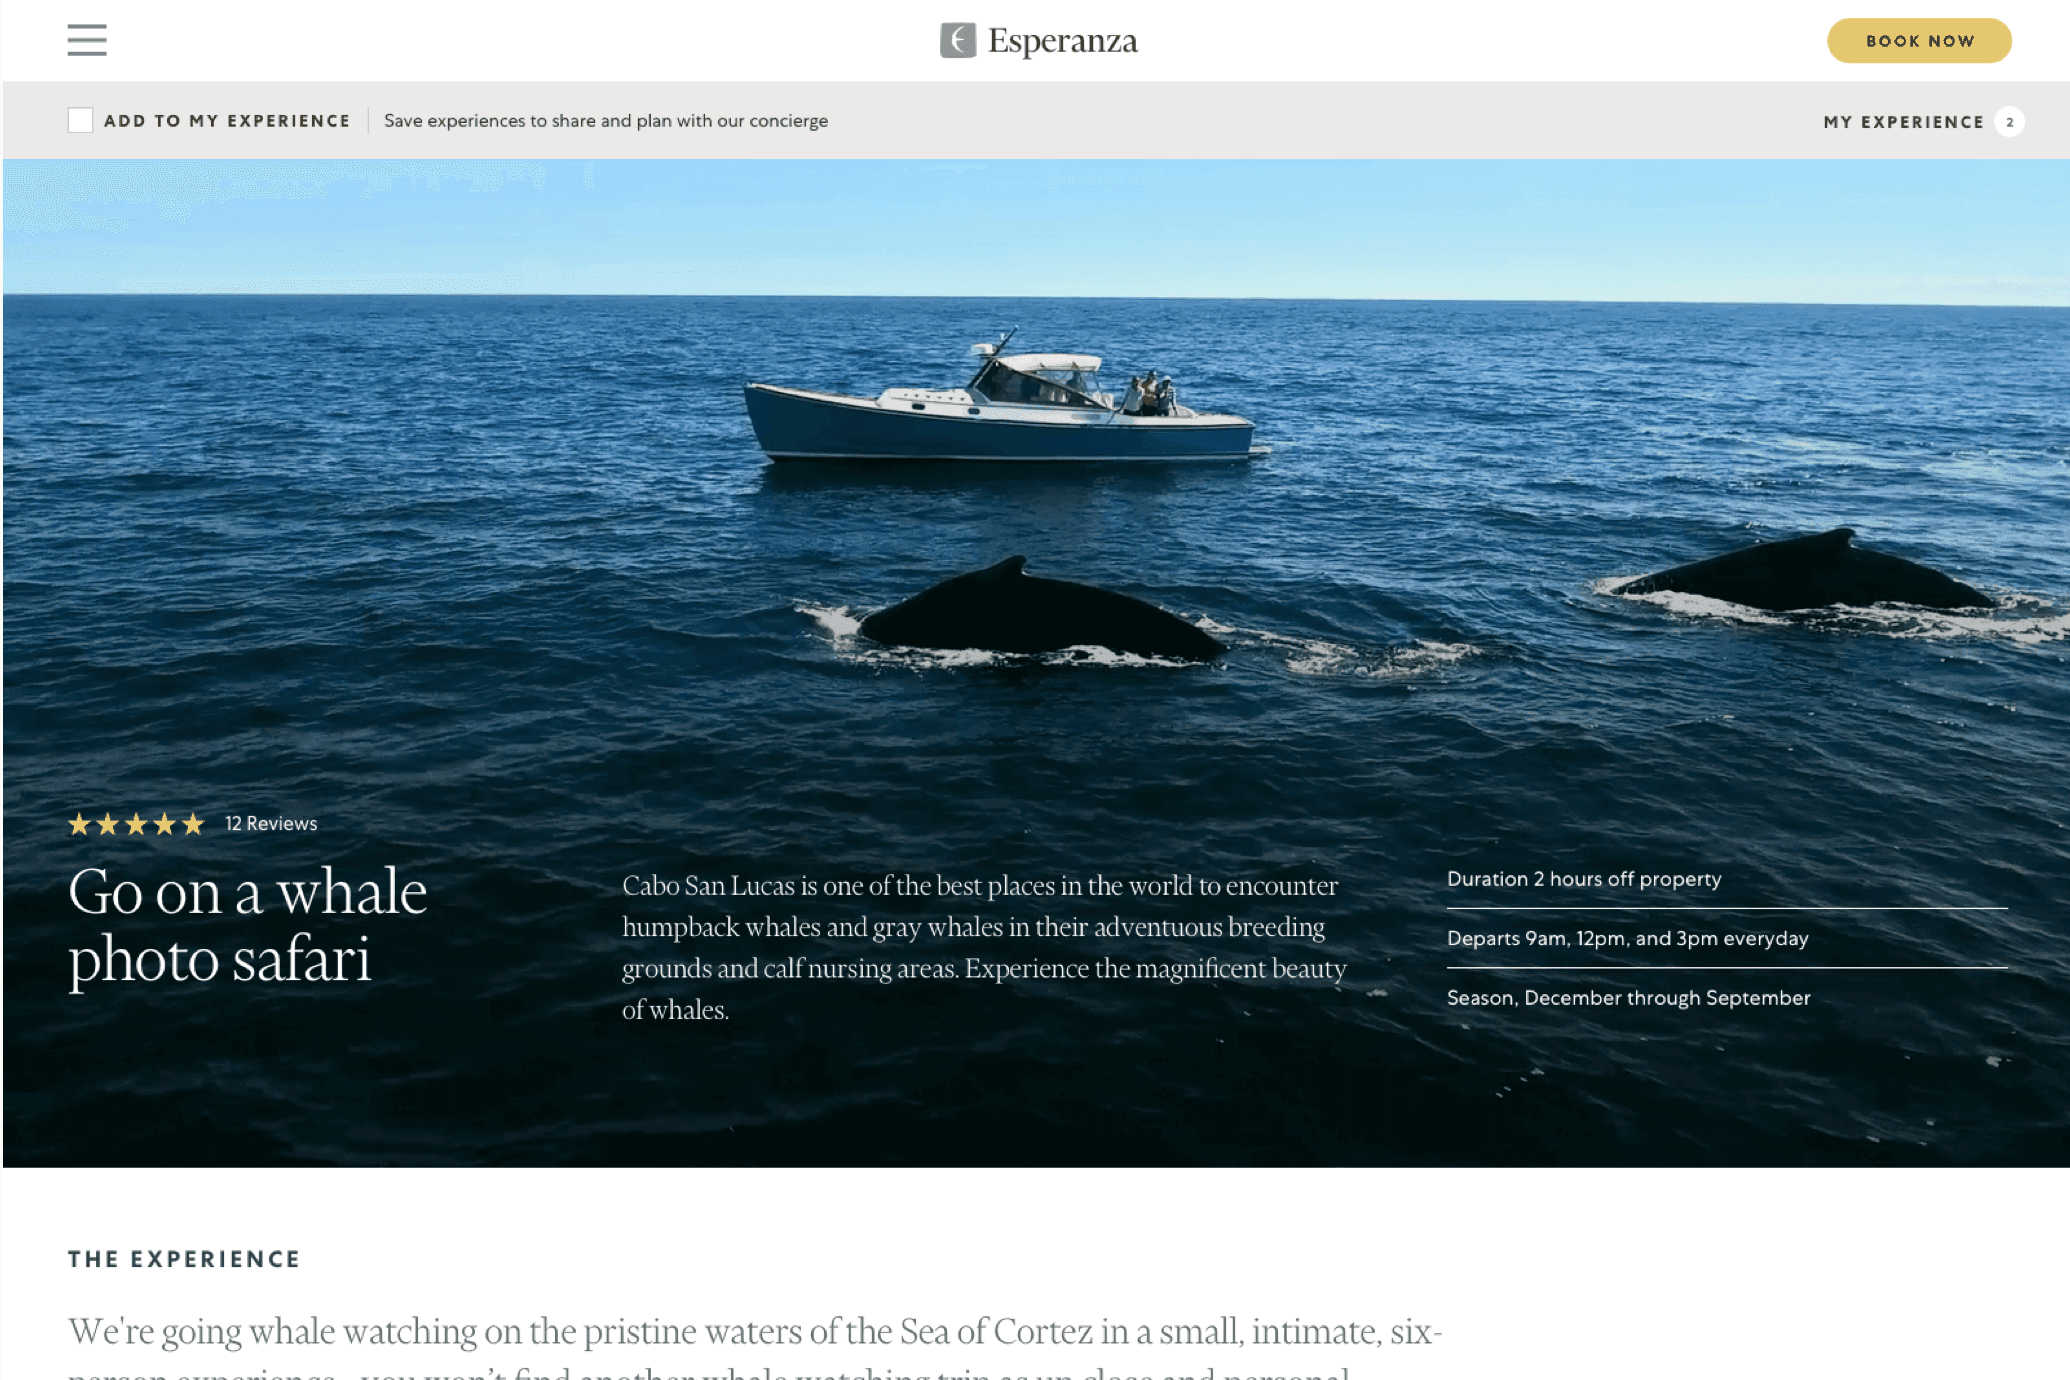Click the Esperanza logo emblem
The width and height of the screenshot is (2070, 1380).
point(958,40)
